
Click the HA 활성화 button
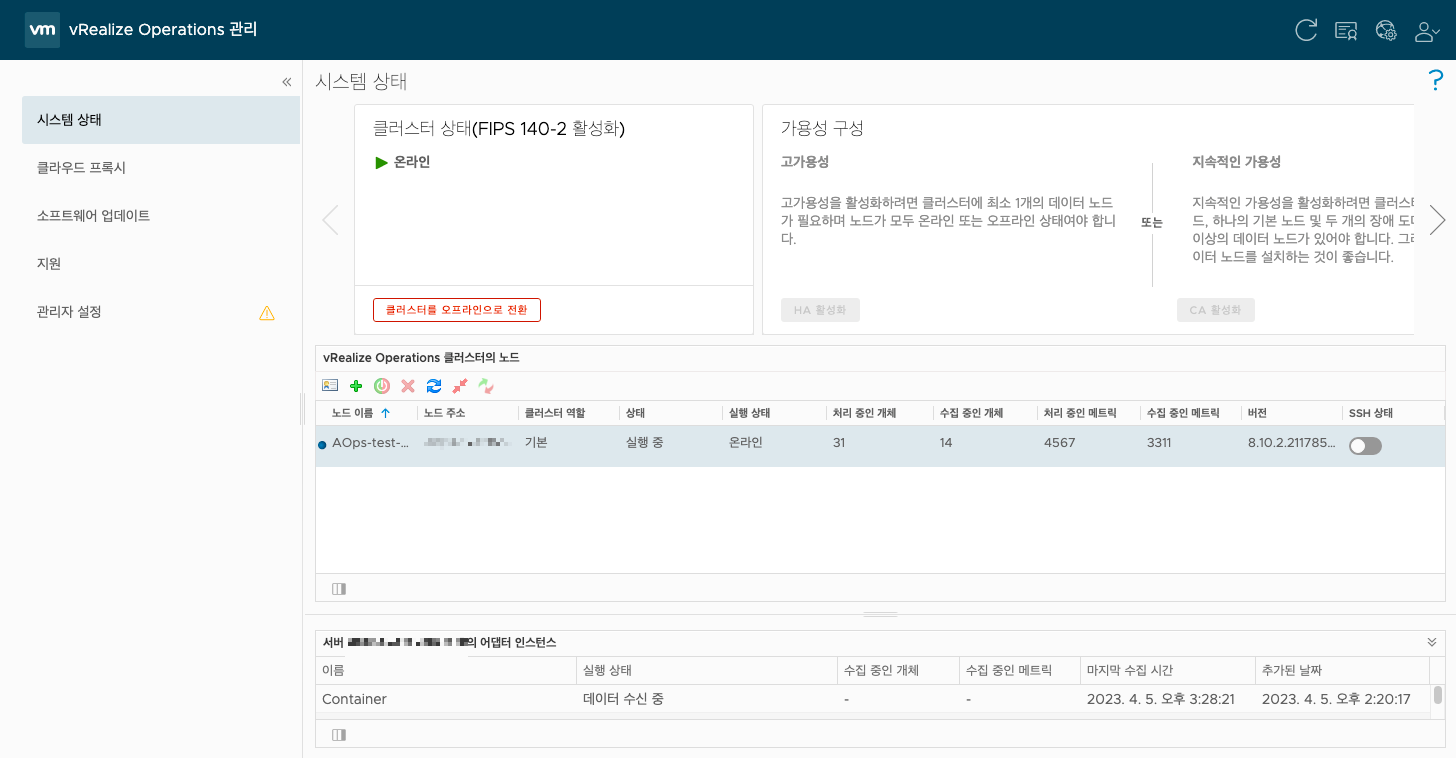pyautogui.click(x=820, y=310)
